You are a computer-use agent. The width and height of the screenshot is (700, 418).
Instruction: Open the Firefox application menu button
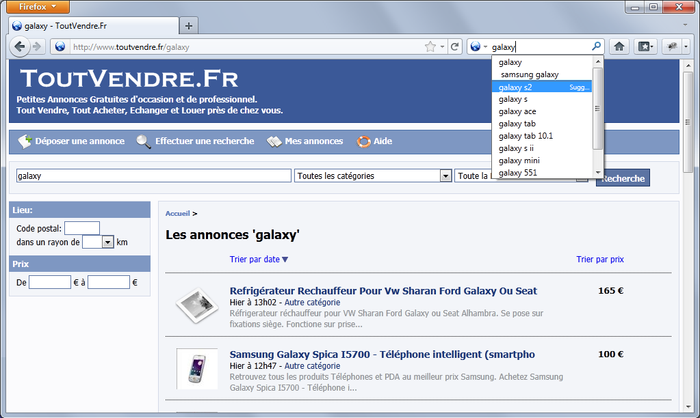pos(38,7)
